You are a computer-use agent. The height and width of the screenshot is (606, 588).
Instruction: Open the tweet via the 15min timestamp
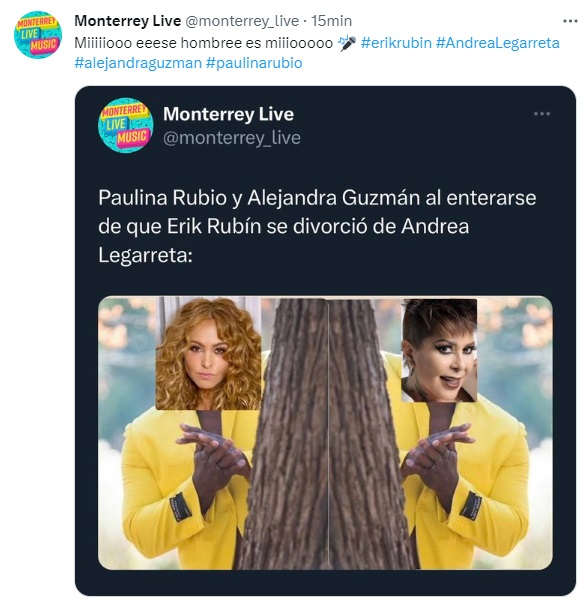331,21
